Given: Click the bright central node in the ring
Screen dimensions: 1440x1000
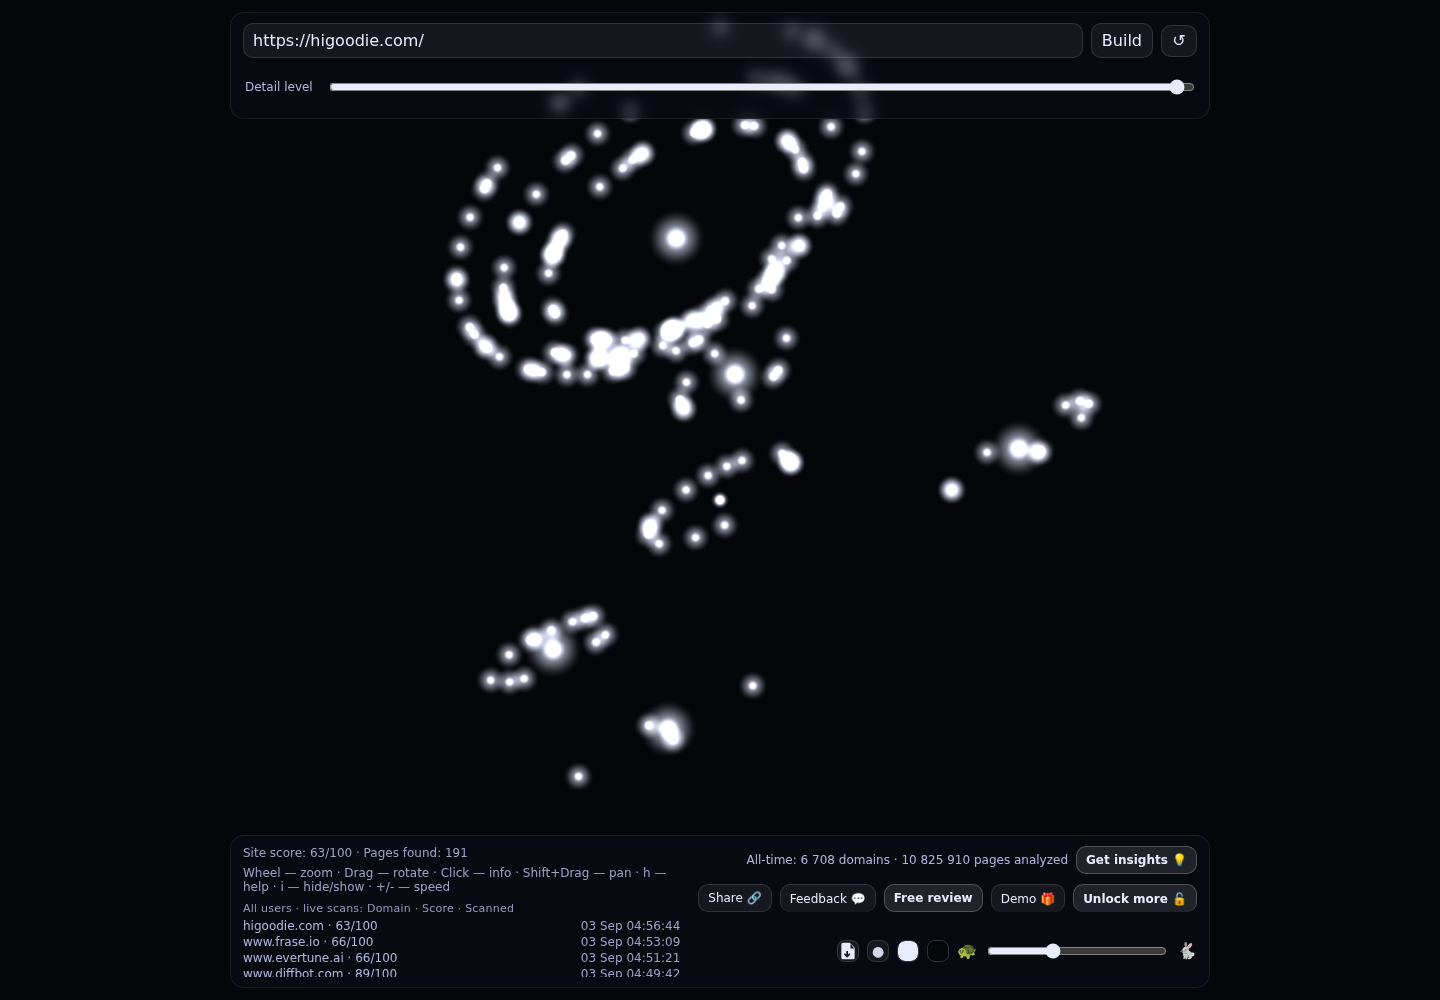Looking at the screenshot, I should pyautogui.click(x=676, y=238).
